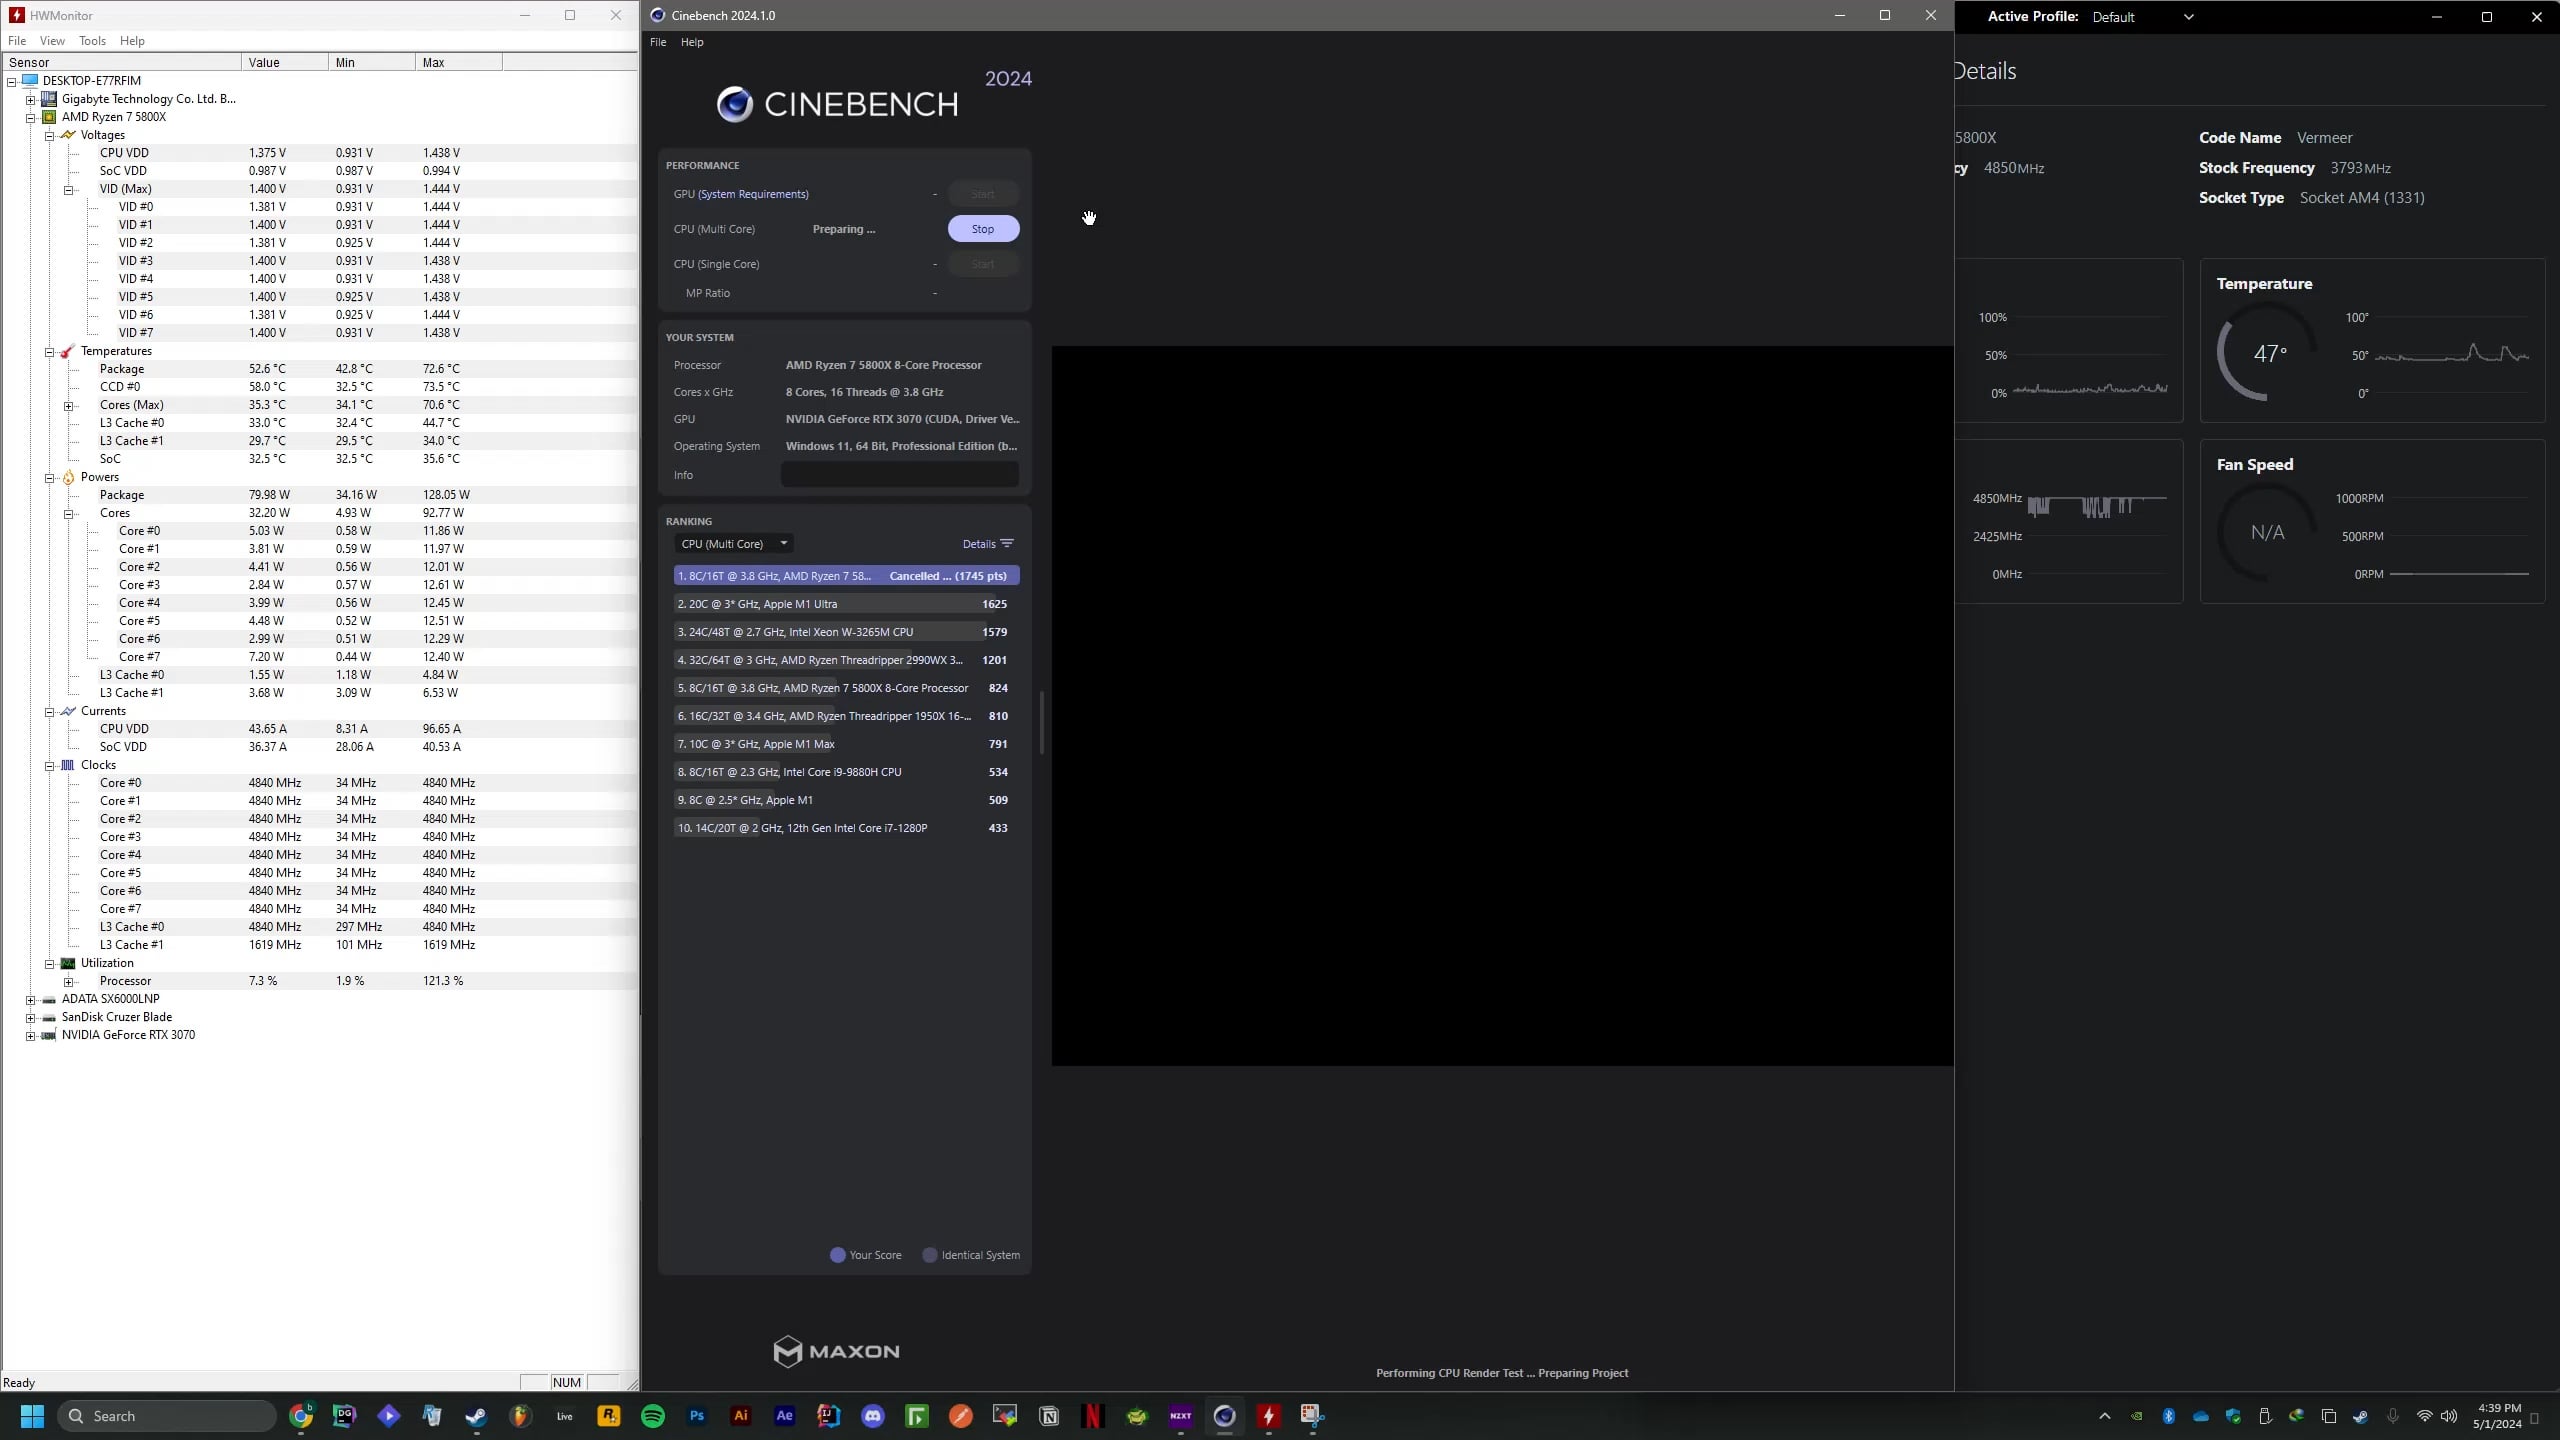Open Cinebench File menu
Screen dimensions: 2560x1440
tap(658, 42)
